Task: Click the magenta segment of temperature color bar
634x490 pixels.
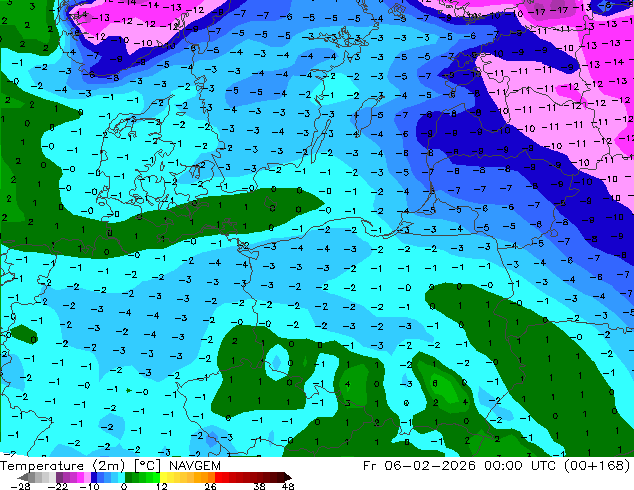Action: click(70, 477)
